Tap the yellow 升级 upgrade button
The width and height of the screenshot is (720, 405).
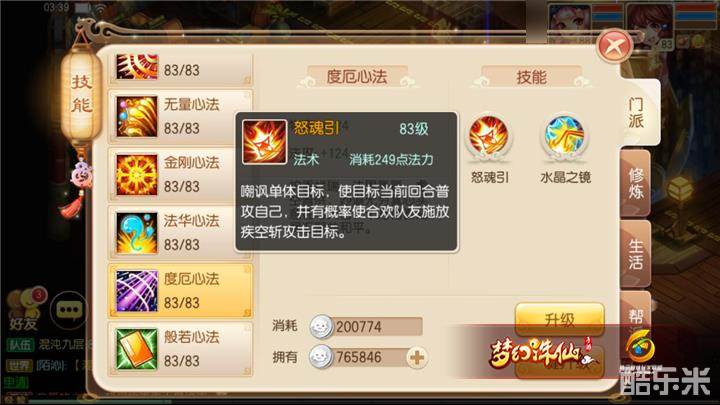pos(559,319)
